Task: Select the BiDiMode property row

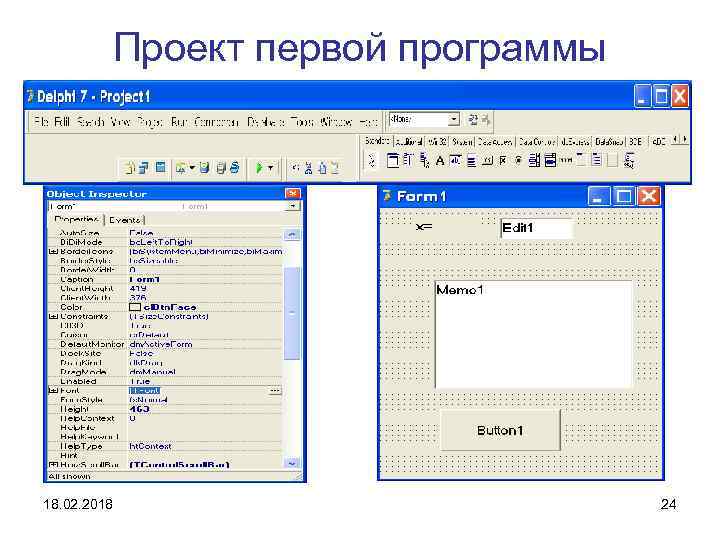Action: click(165, 242)
